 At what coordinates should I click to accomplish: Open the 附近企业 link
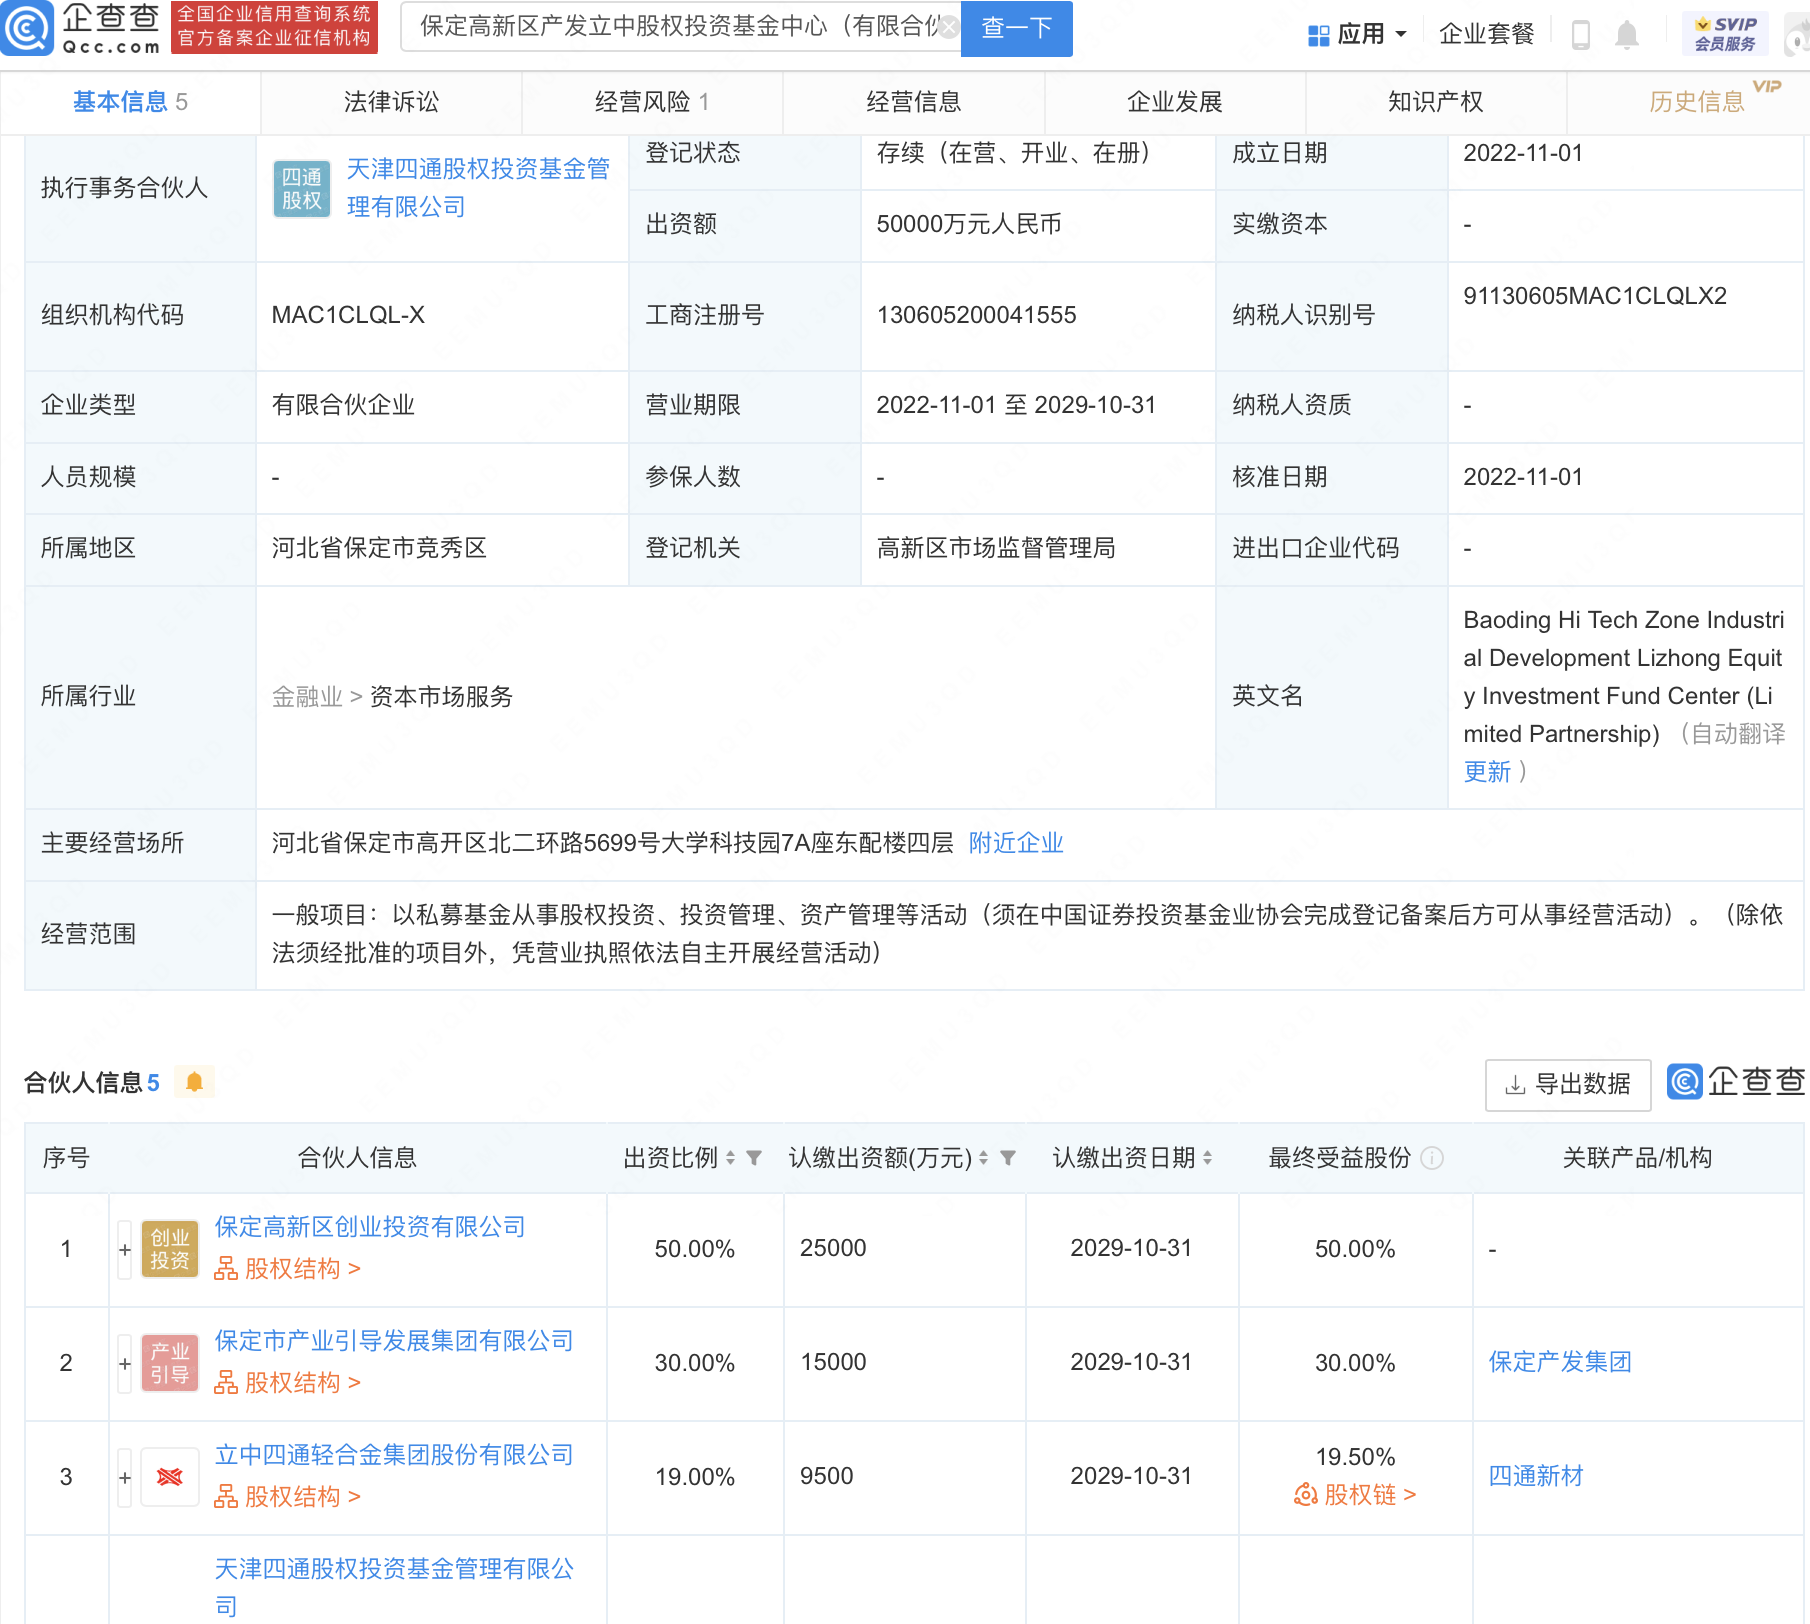pos(1015,843)
